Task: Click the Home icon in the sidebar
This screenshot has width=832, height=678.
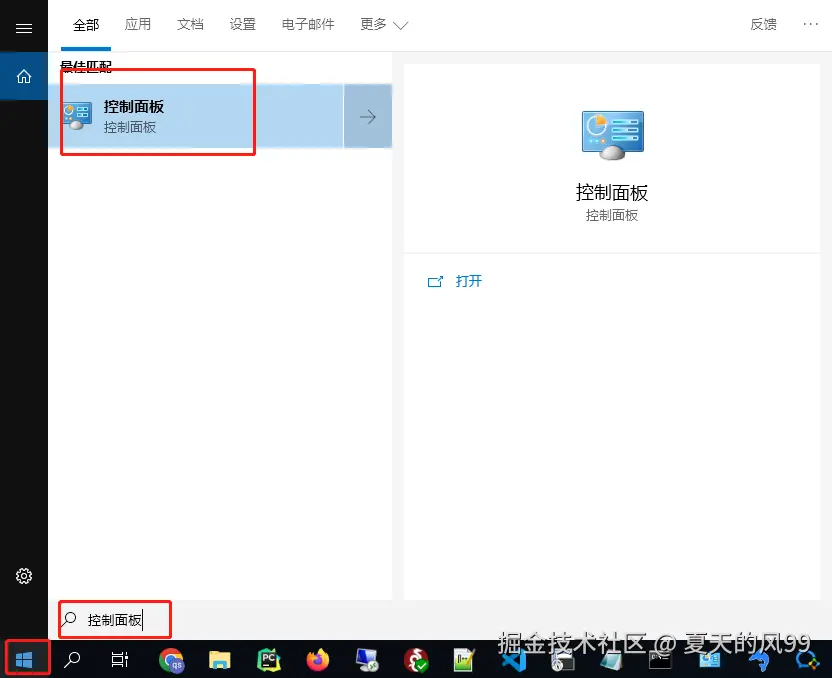Action: pos(24,76)
